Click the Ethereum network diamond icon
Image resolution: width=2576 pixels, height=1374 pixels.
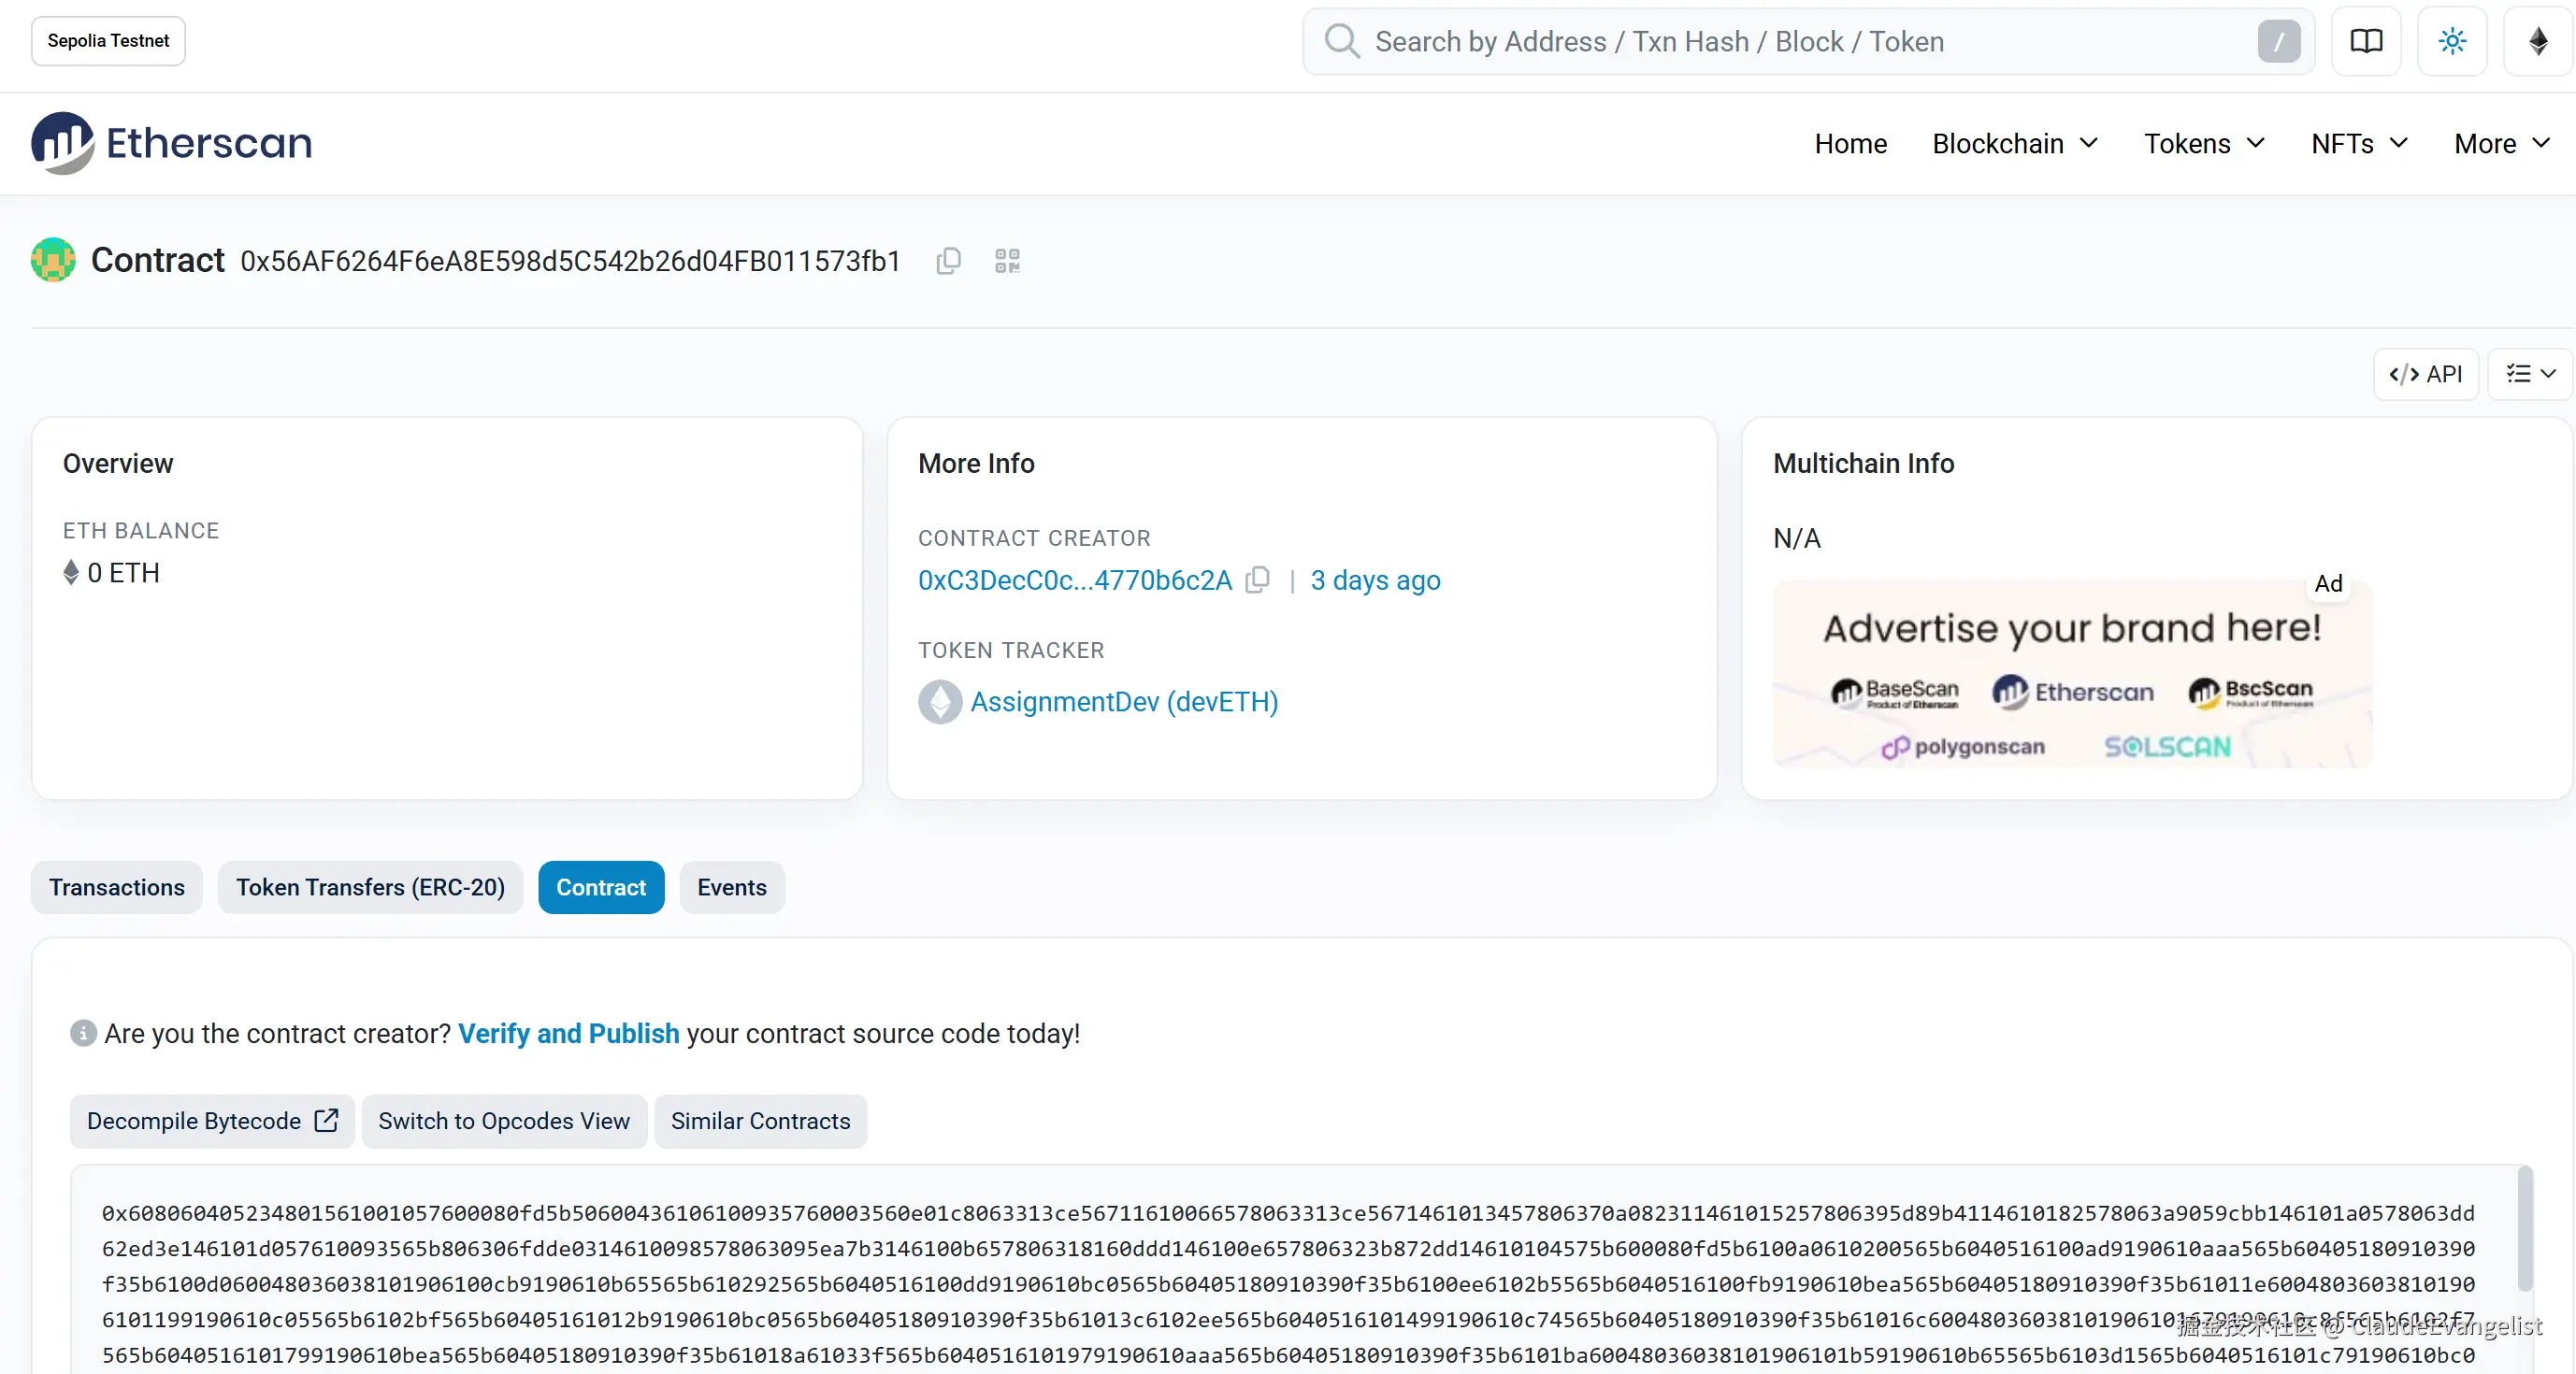pos(2537,41)
